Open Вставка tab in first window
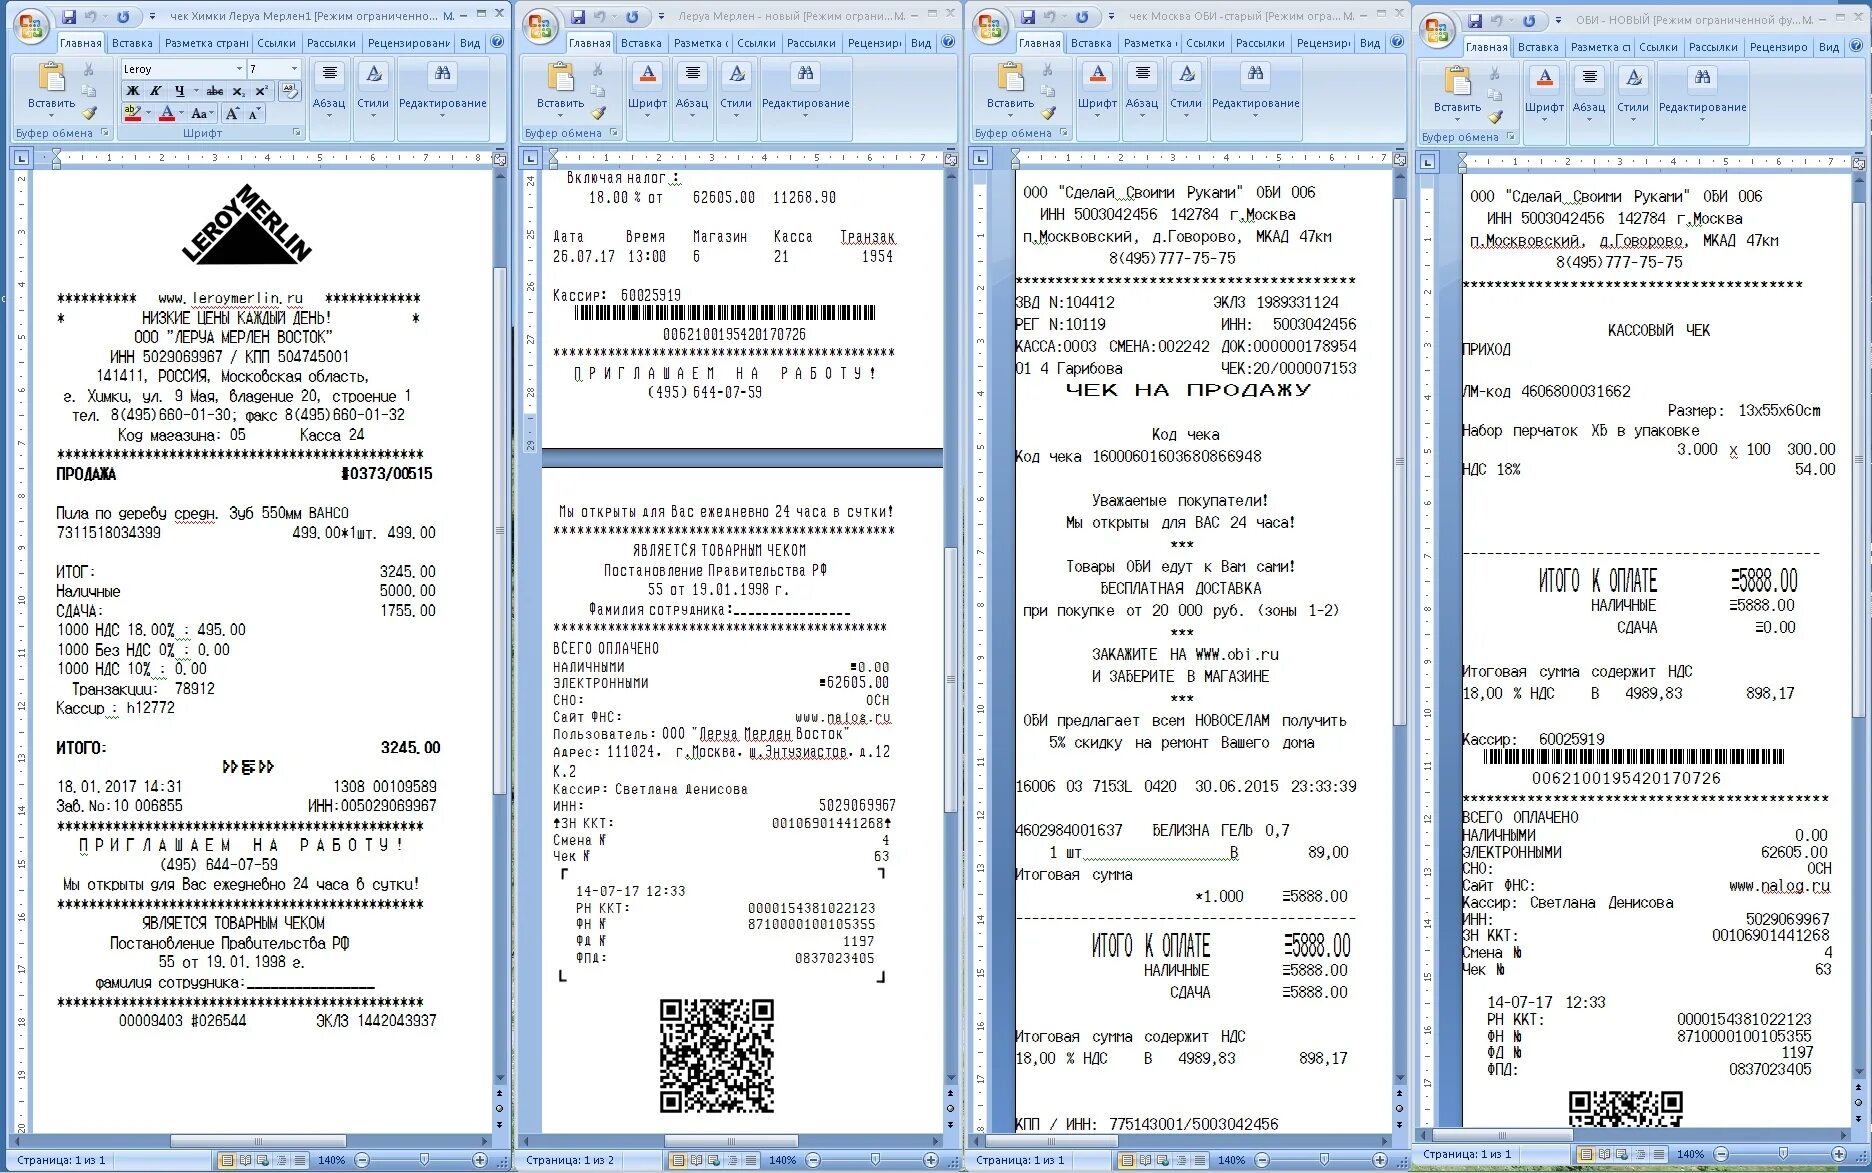The image size is (1872, 1173). point(132,43)
